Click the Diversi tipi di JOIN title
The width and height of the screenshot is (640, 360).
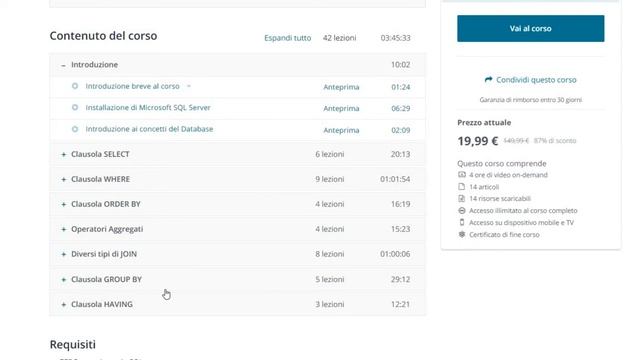pos(104,254)
